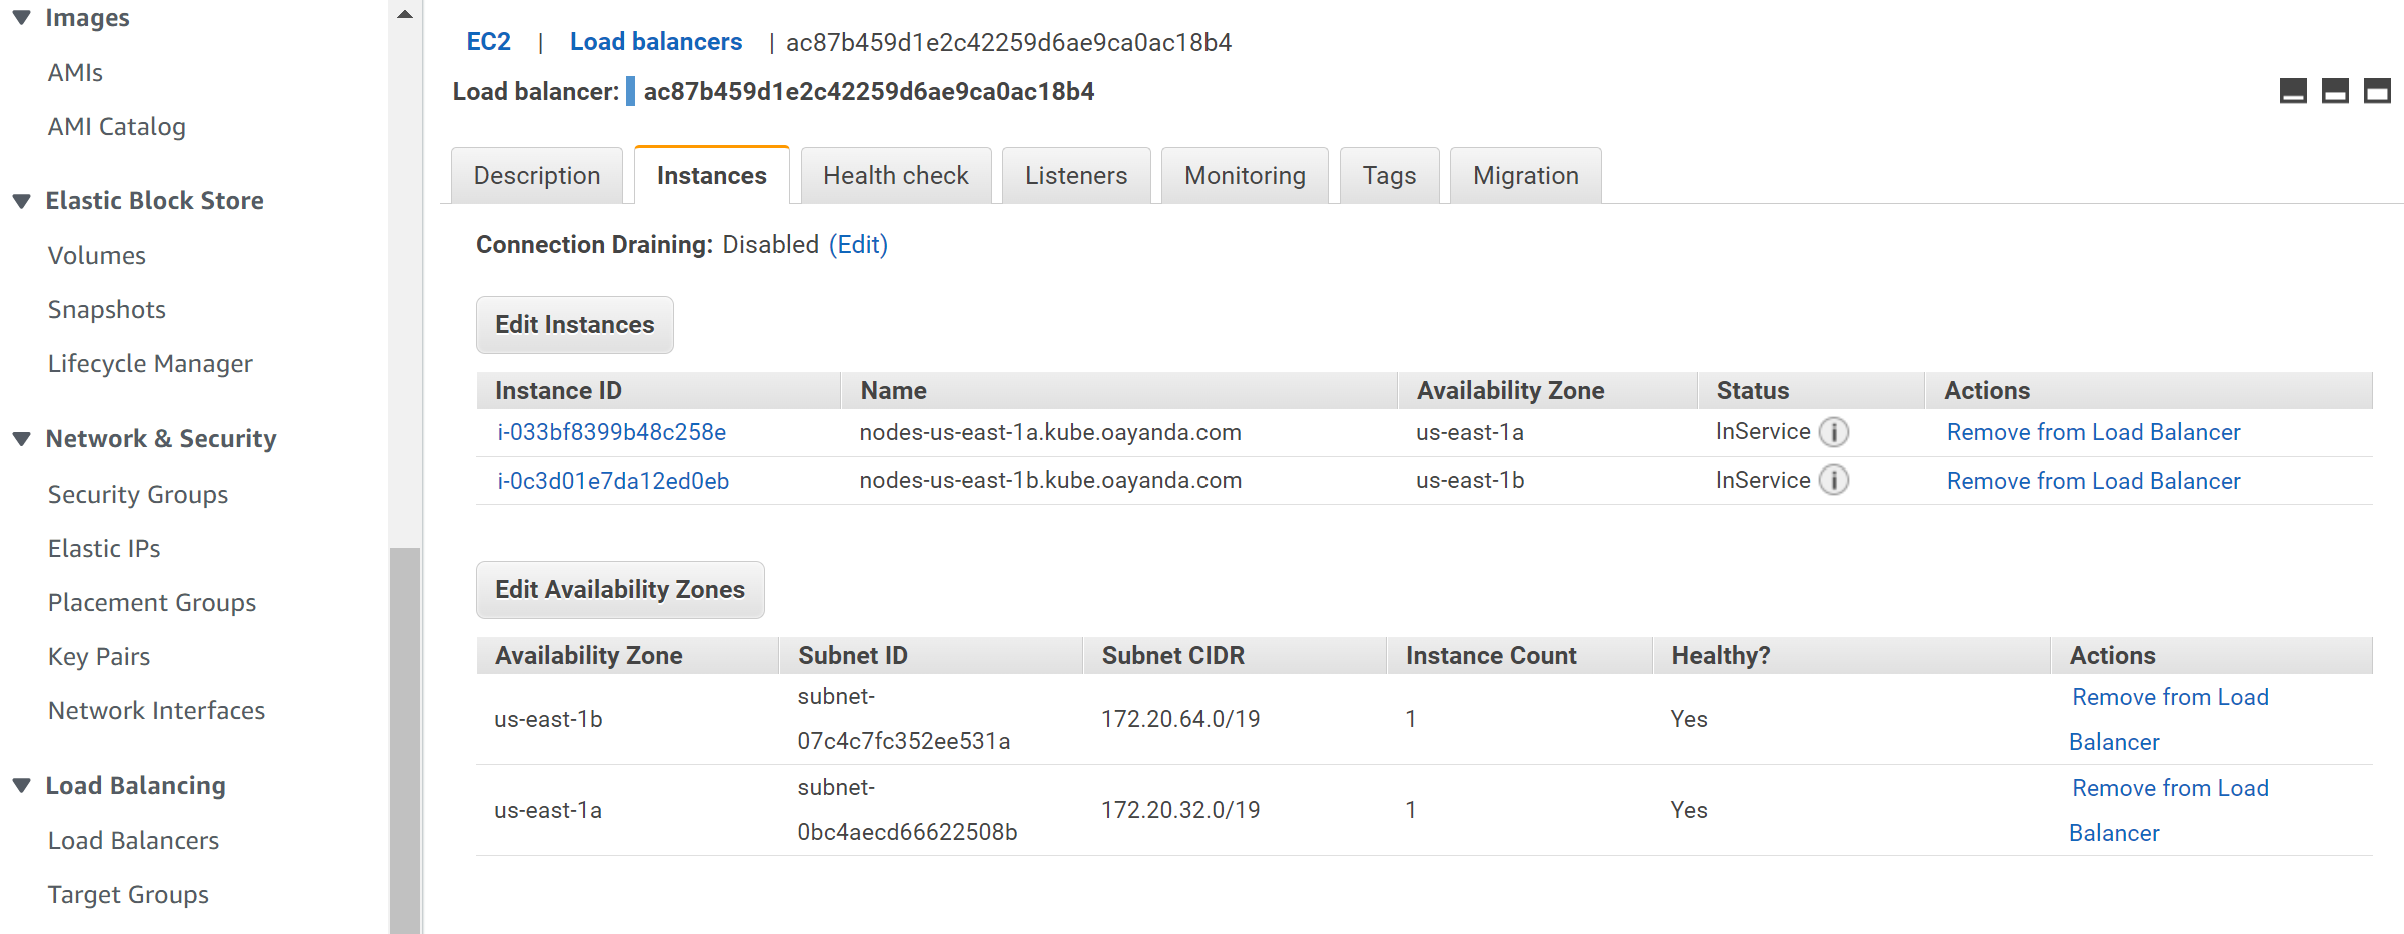The height and width of the screenshot is (934, 2404).
Task: Collapse the Elastic Block Store section
Action: point(22,201)
